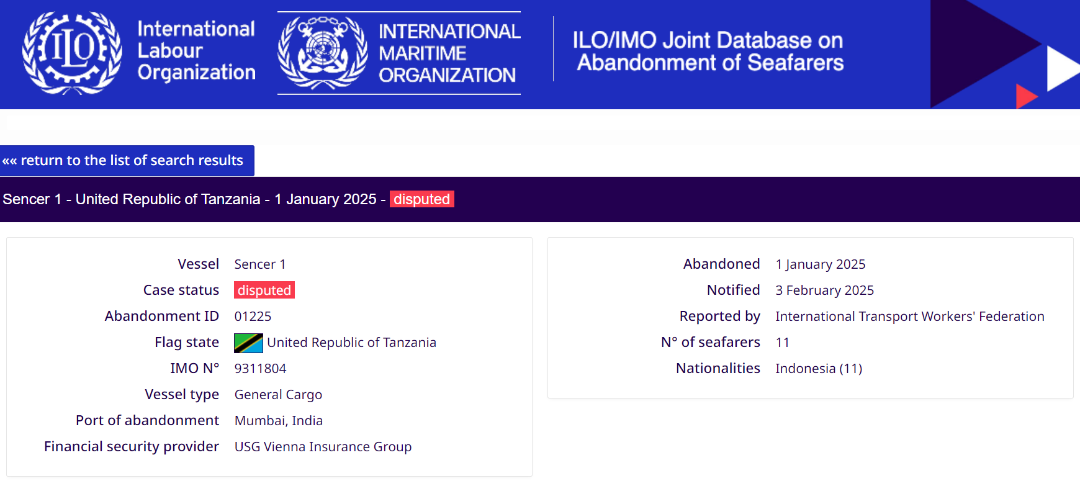Click ILO/IMO Joint Database heading

(709, 52)
